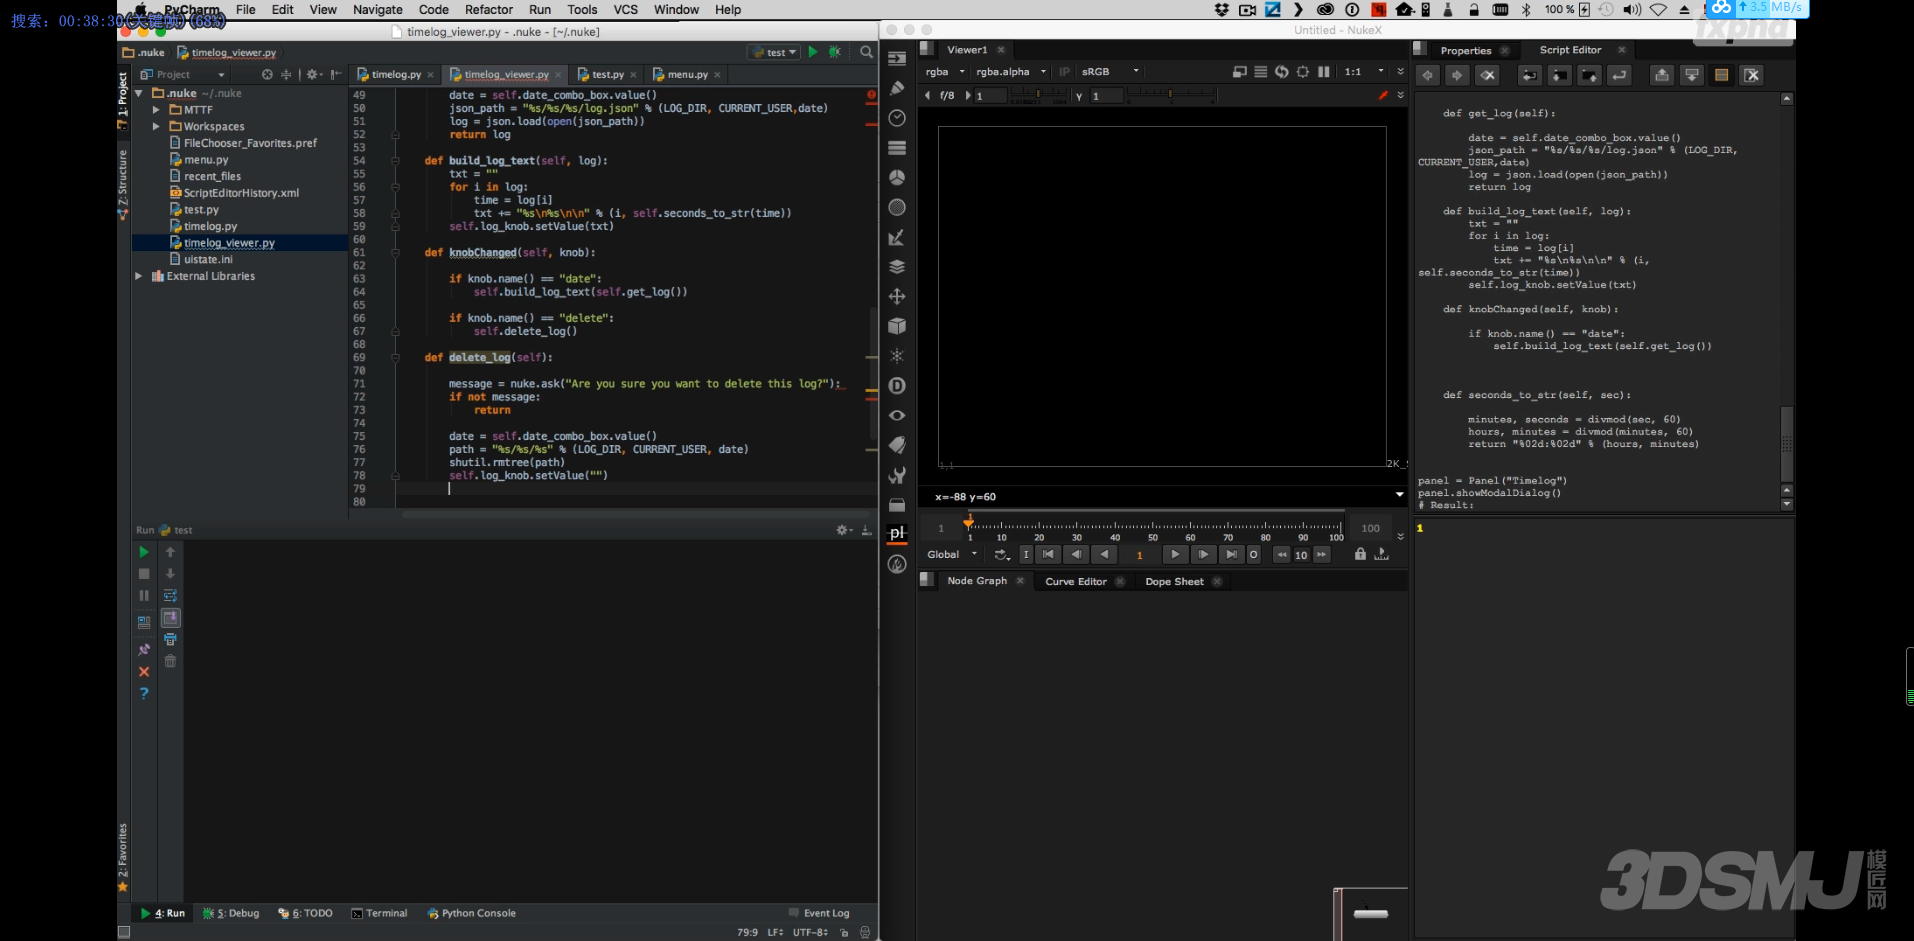Open Nuke Time toolbar clock icon

click(897, 118)
